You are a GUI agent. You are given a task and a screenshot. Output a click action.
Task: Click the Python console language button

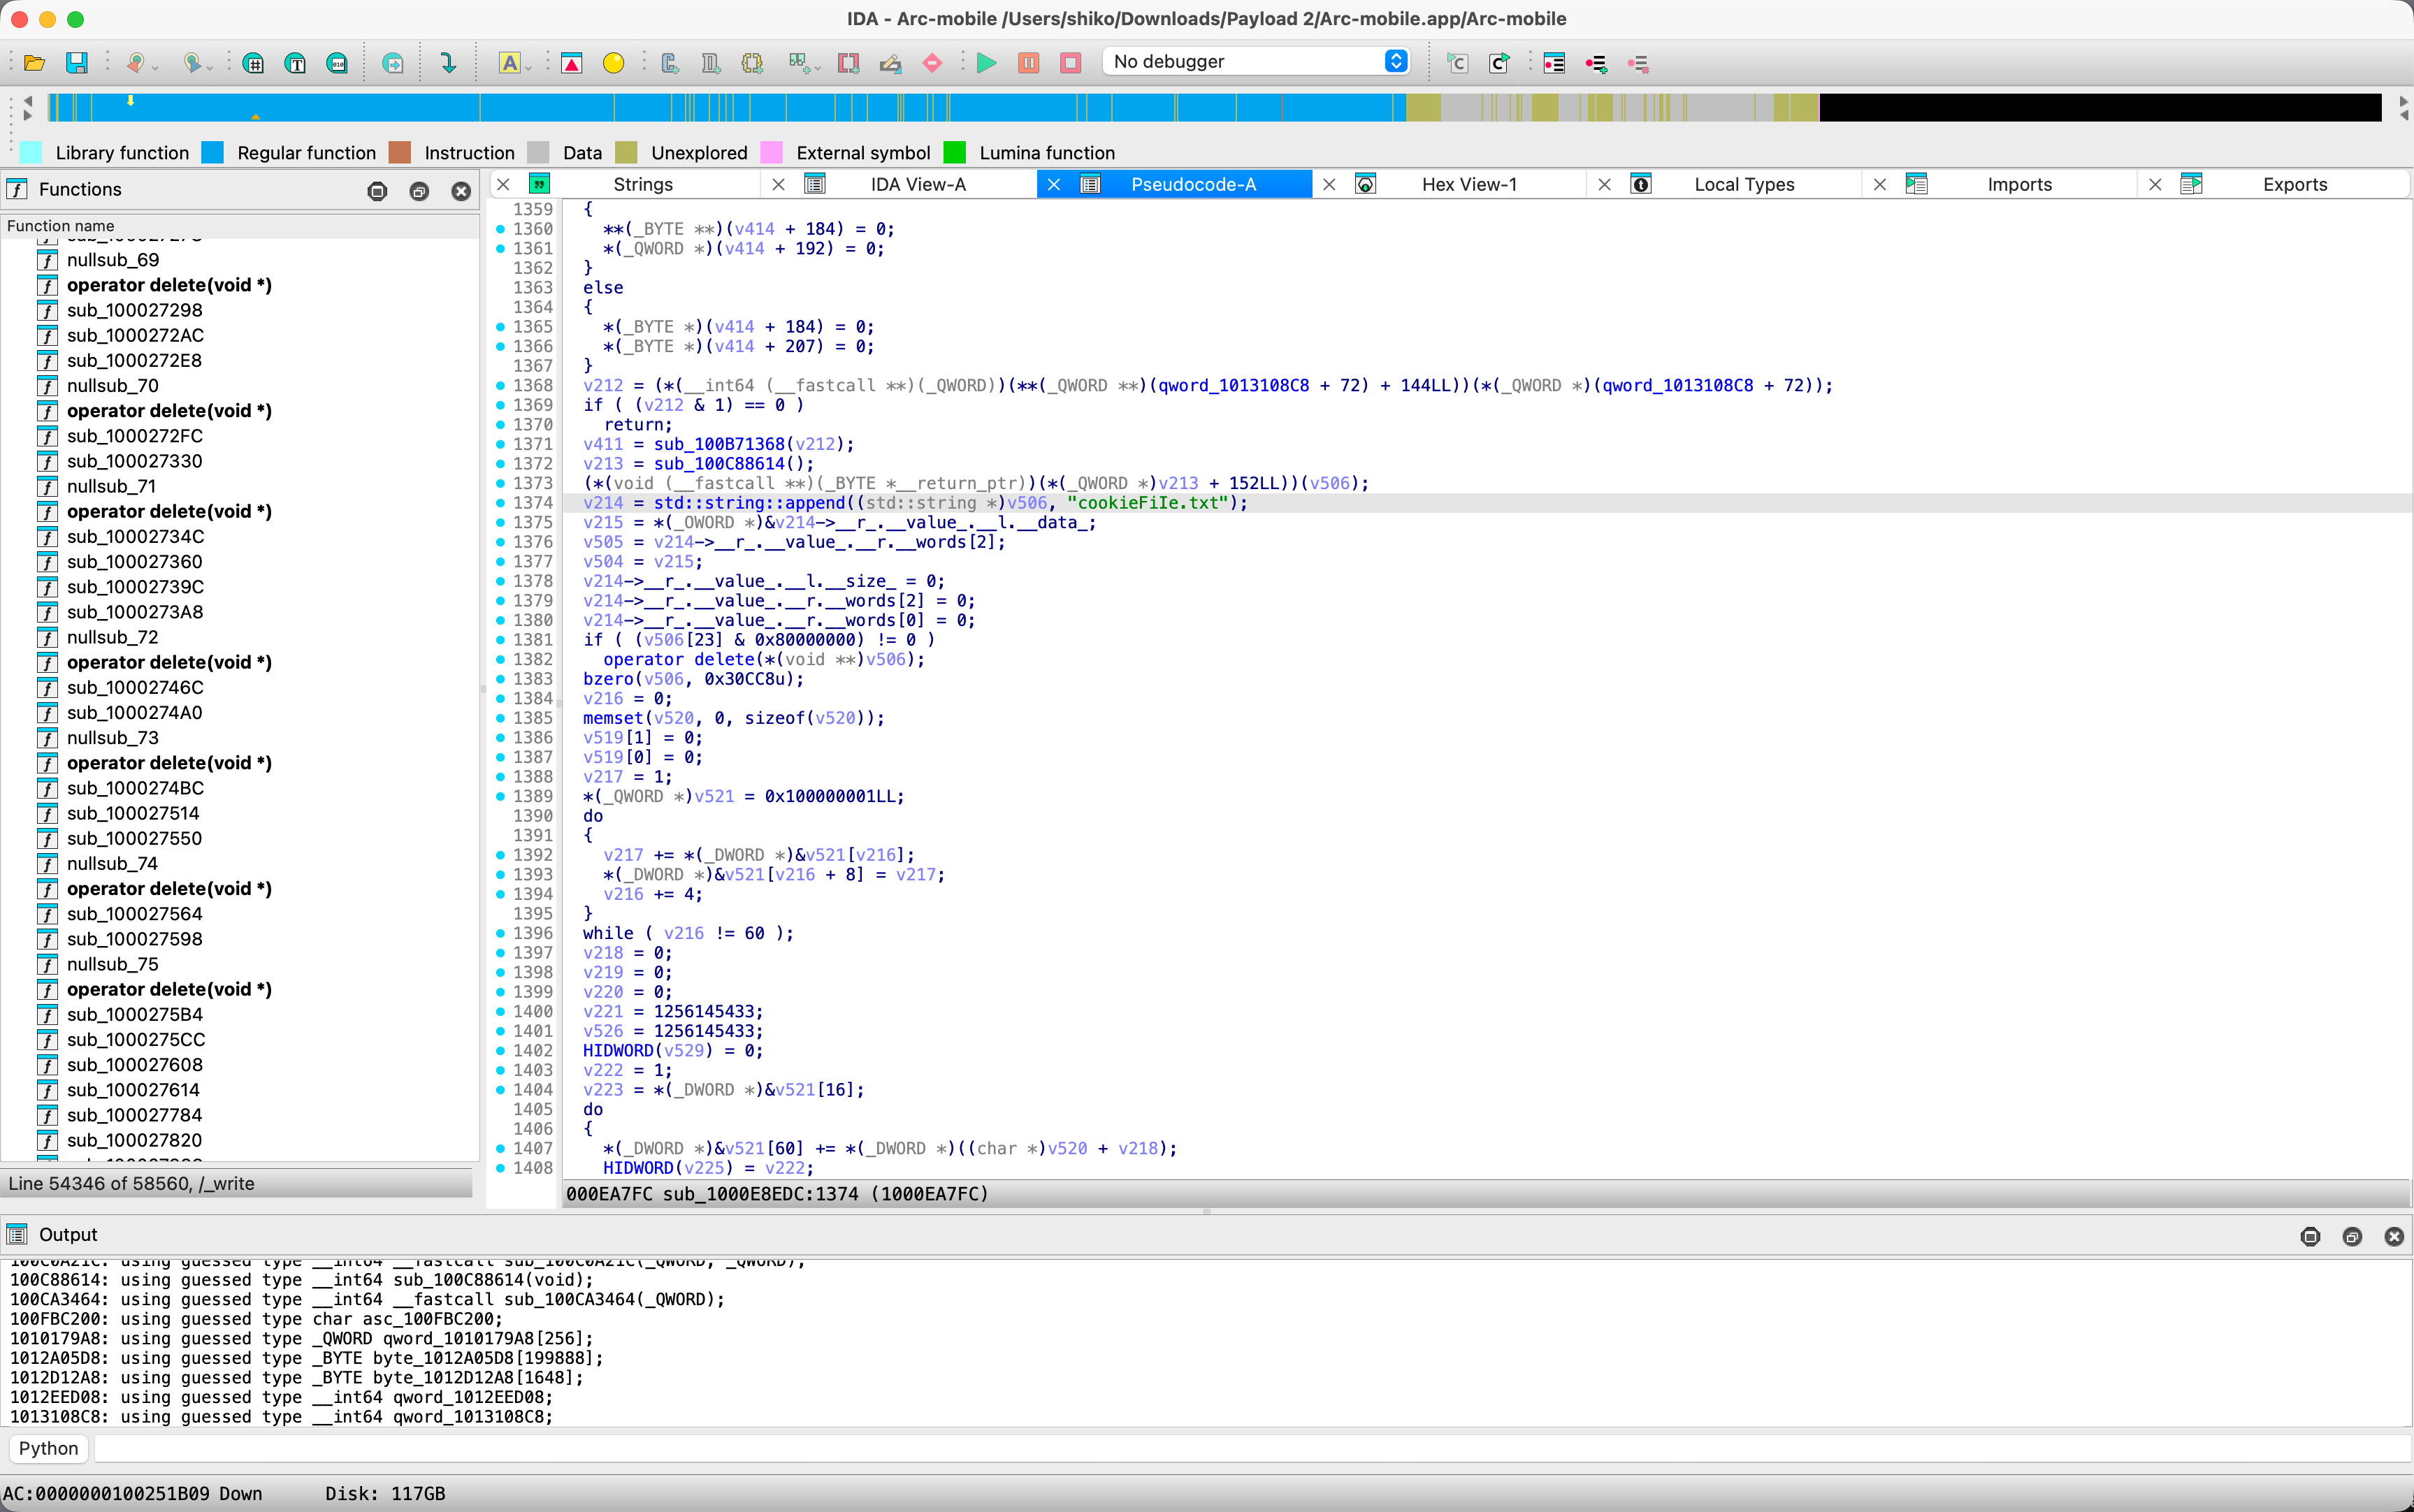pyautogui.click(x=48, y=1448)
